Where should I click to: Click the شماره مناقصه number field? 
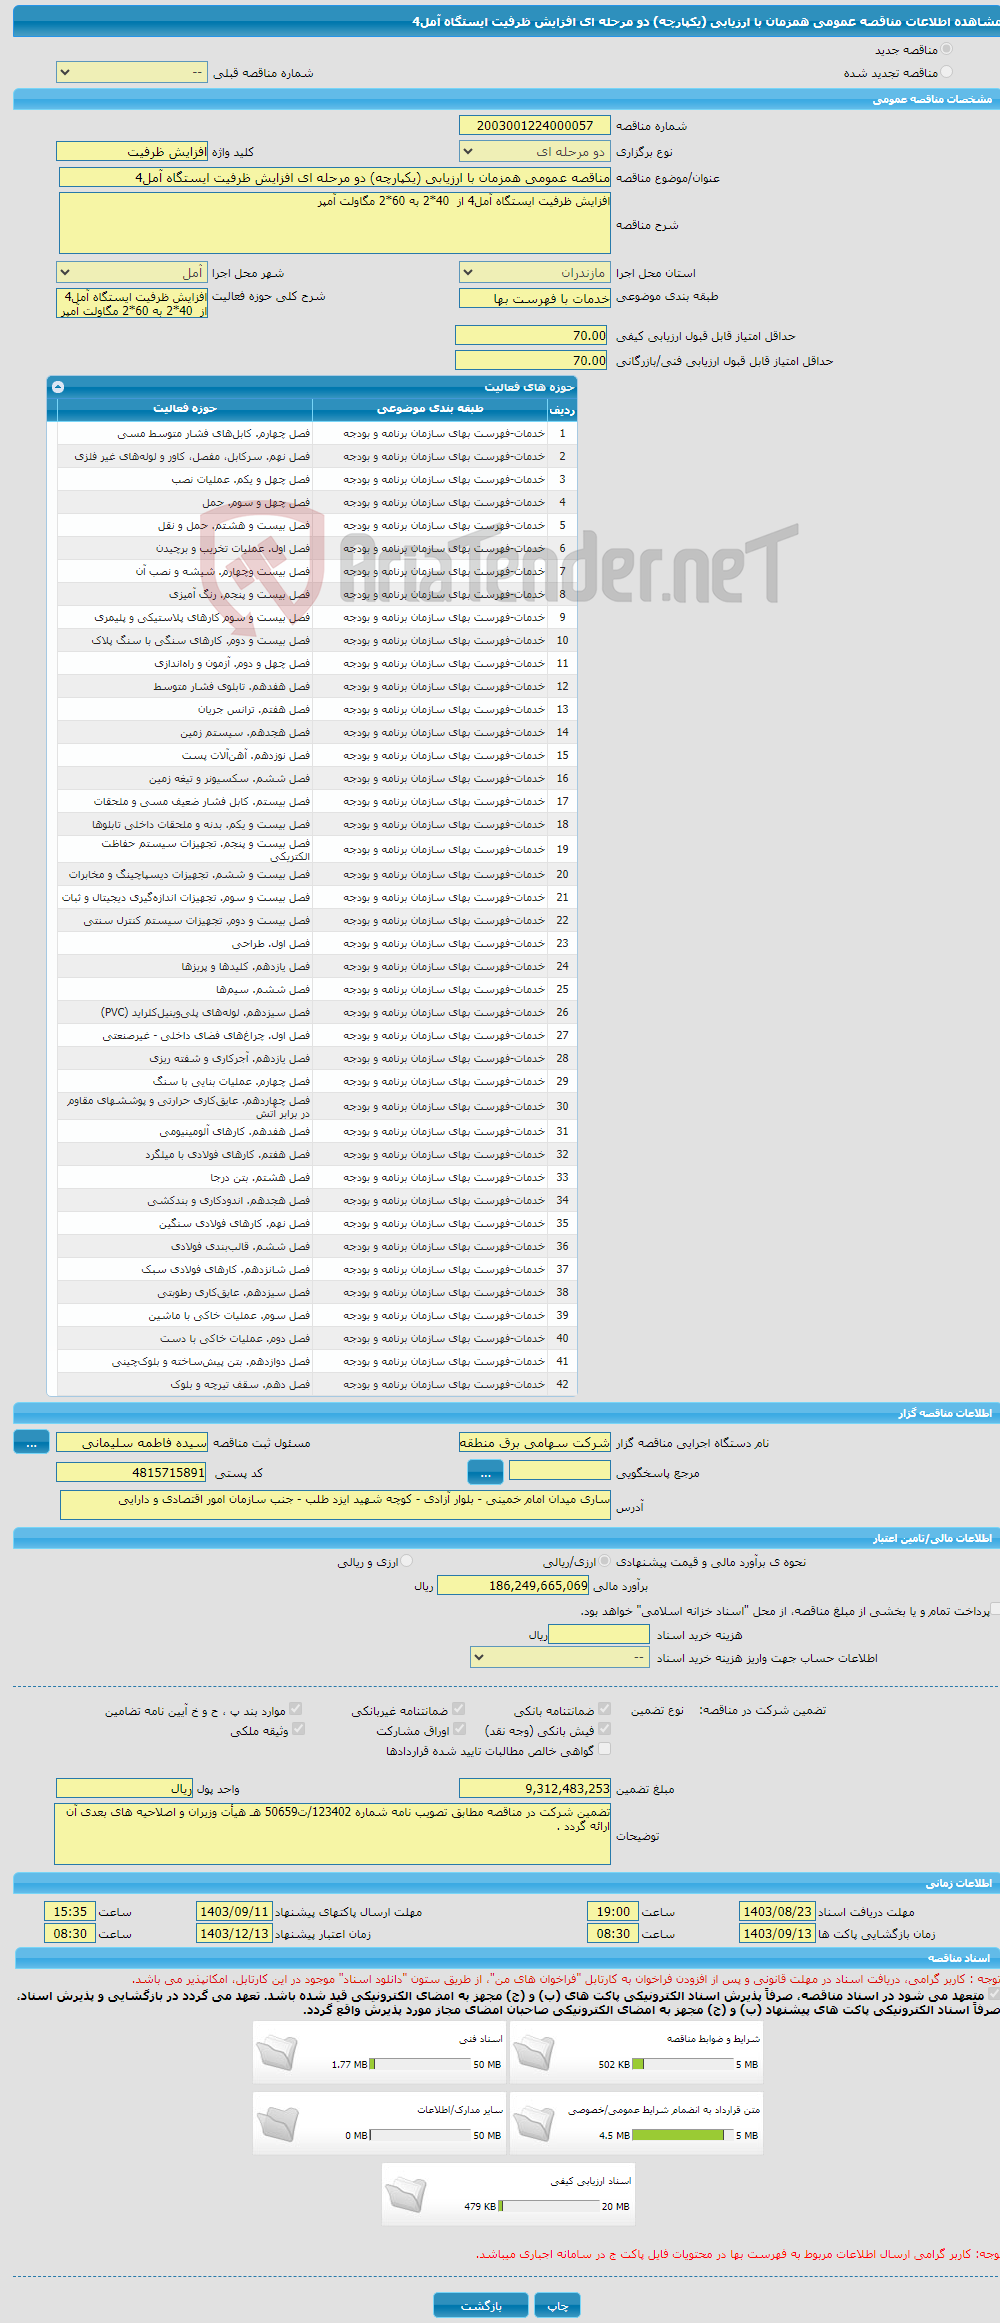point(535,125)
